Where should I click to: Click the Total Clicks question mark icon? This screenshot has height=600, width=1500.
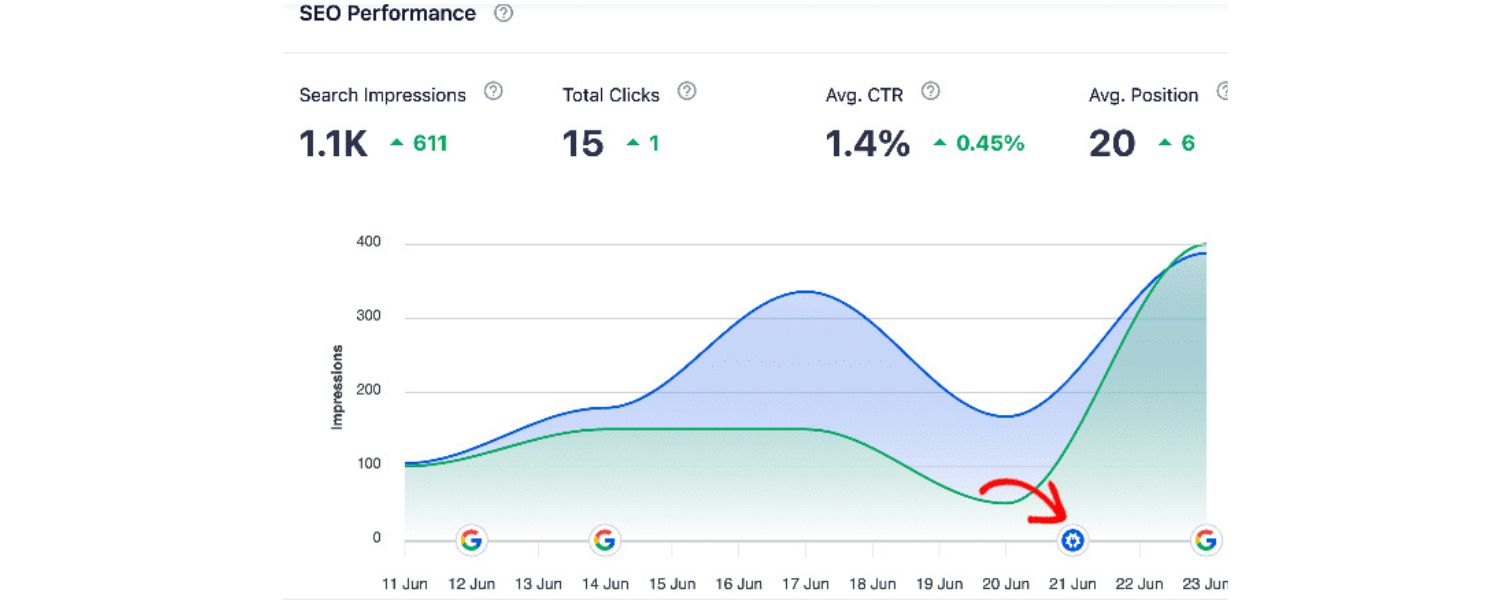pyautogui.click(x=686, y=90)
